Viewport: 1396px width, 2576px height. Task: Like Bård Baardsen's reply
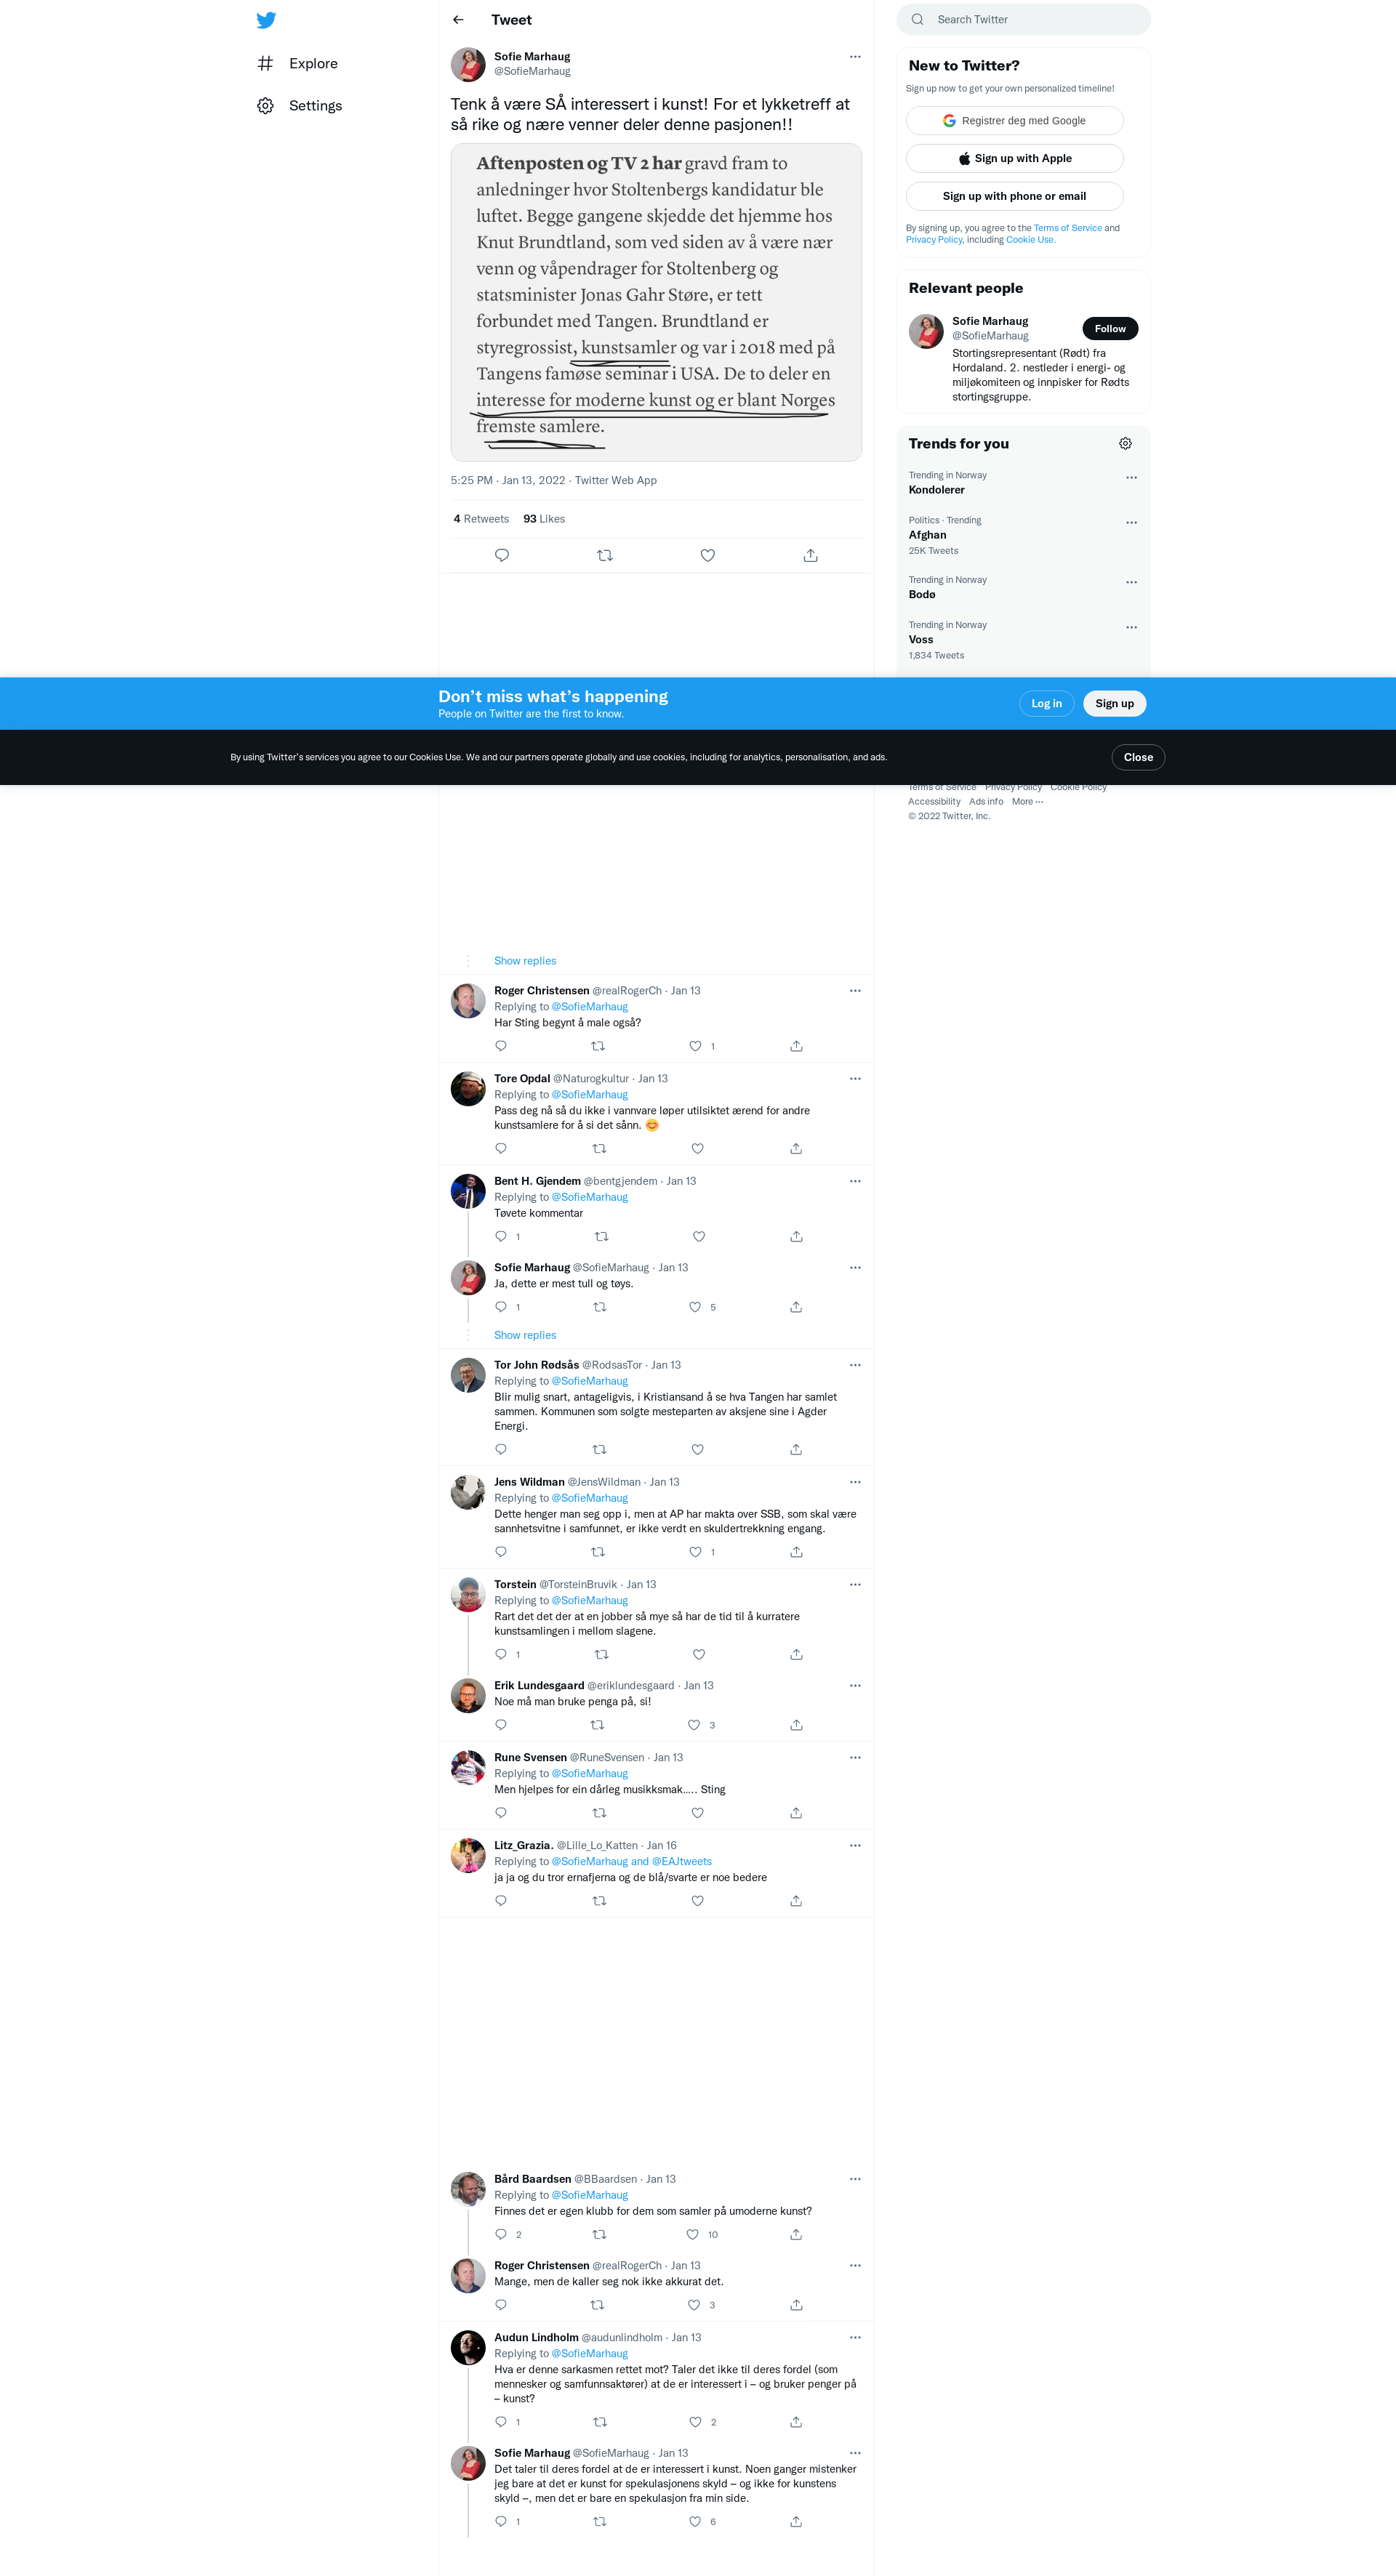pyautogui.click(x=692, y=2235)
